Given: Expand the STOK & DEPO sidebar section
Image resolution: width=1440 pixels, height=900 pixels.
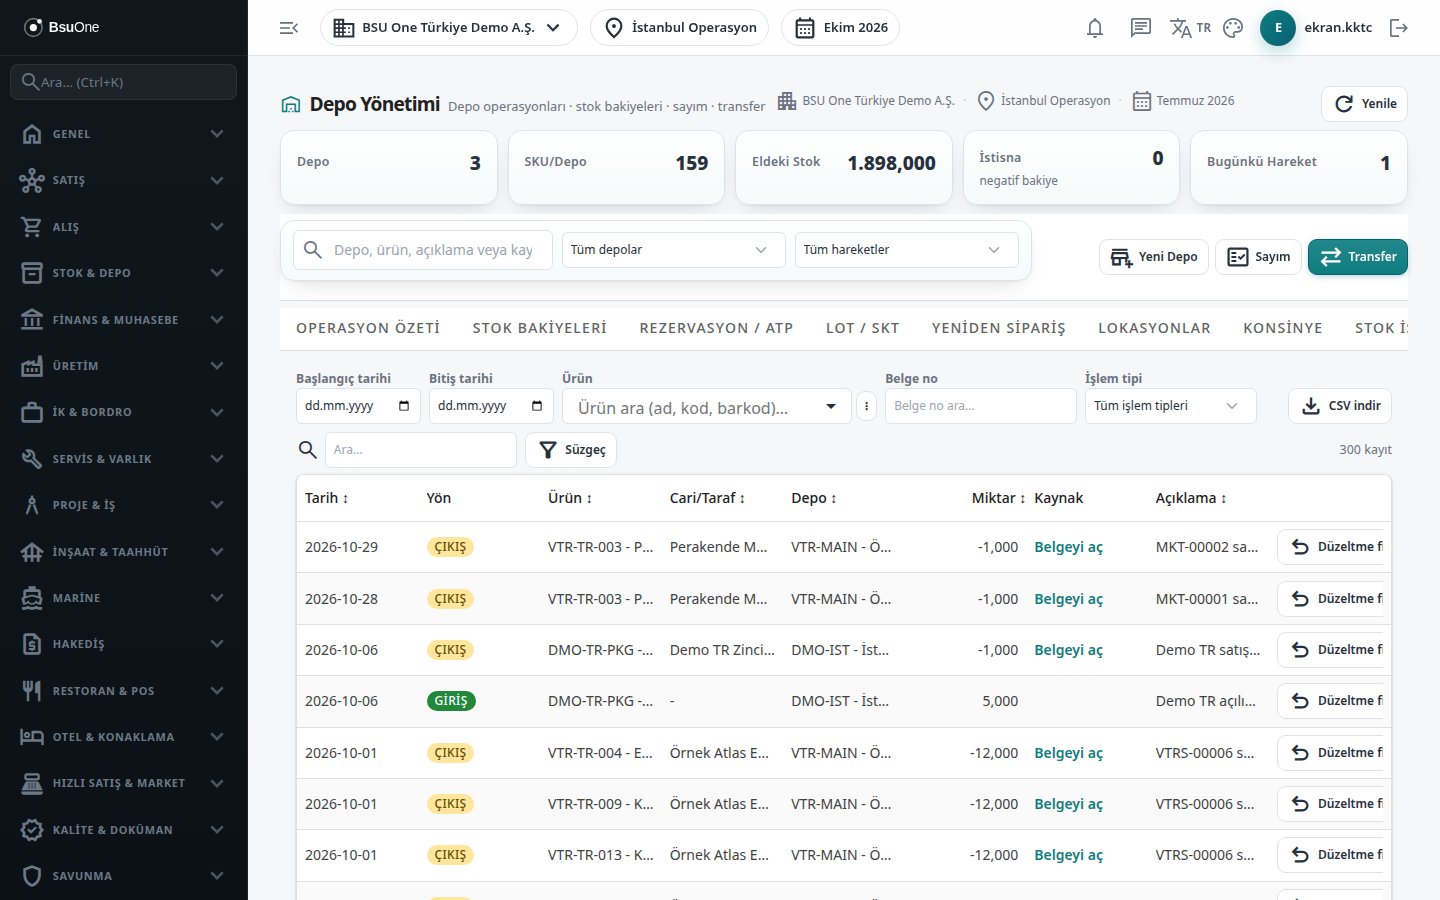Looking at the screenshot, I should point(124,273).
